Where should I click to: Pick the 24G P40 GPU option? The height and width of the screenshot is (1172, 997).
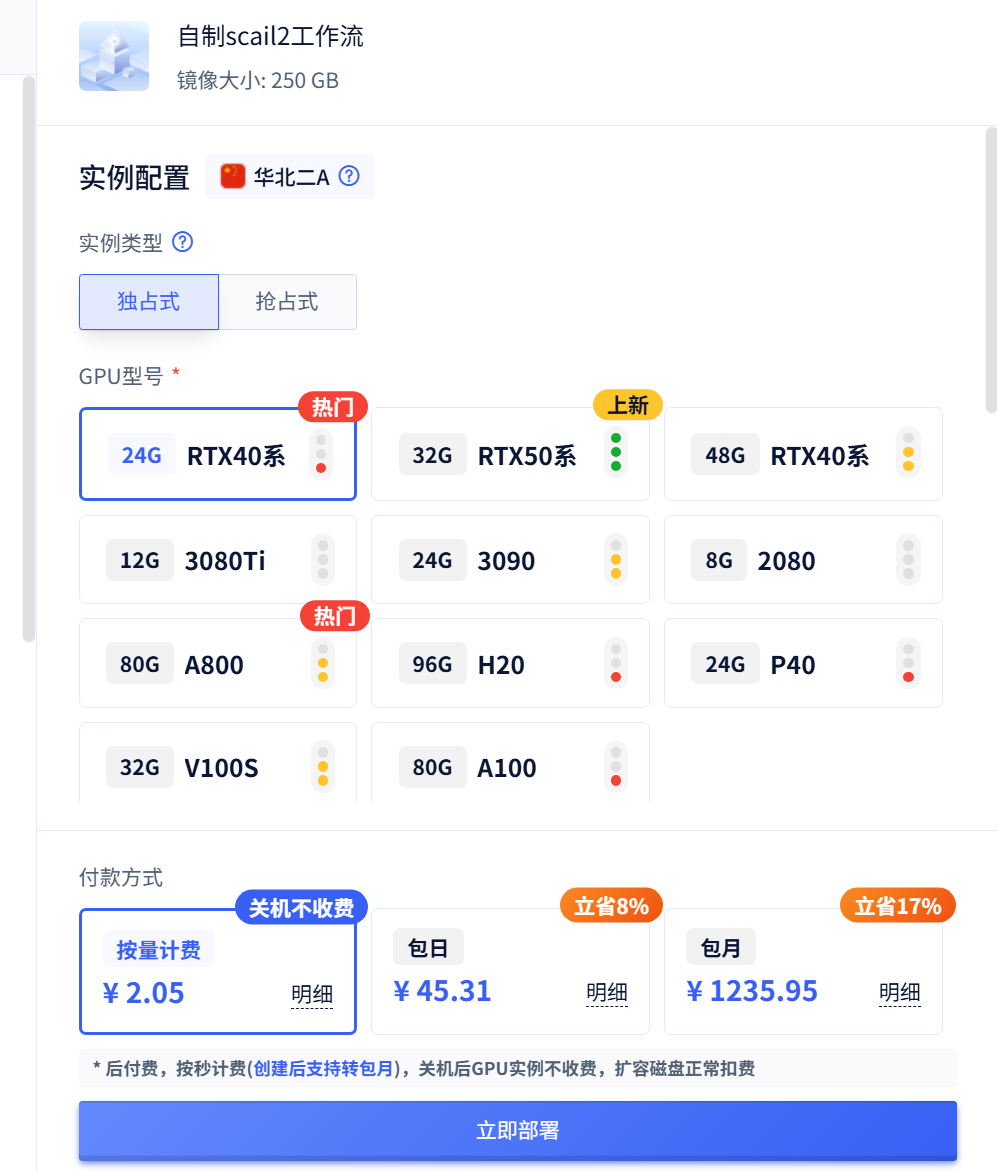pos(803,664)
